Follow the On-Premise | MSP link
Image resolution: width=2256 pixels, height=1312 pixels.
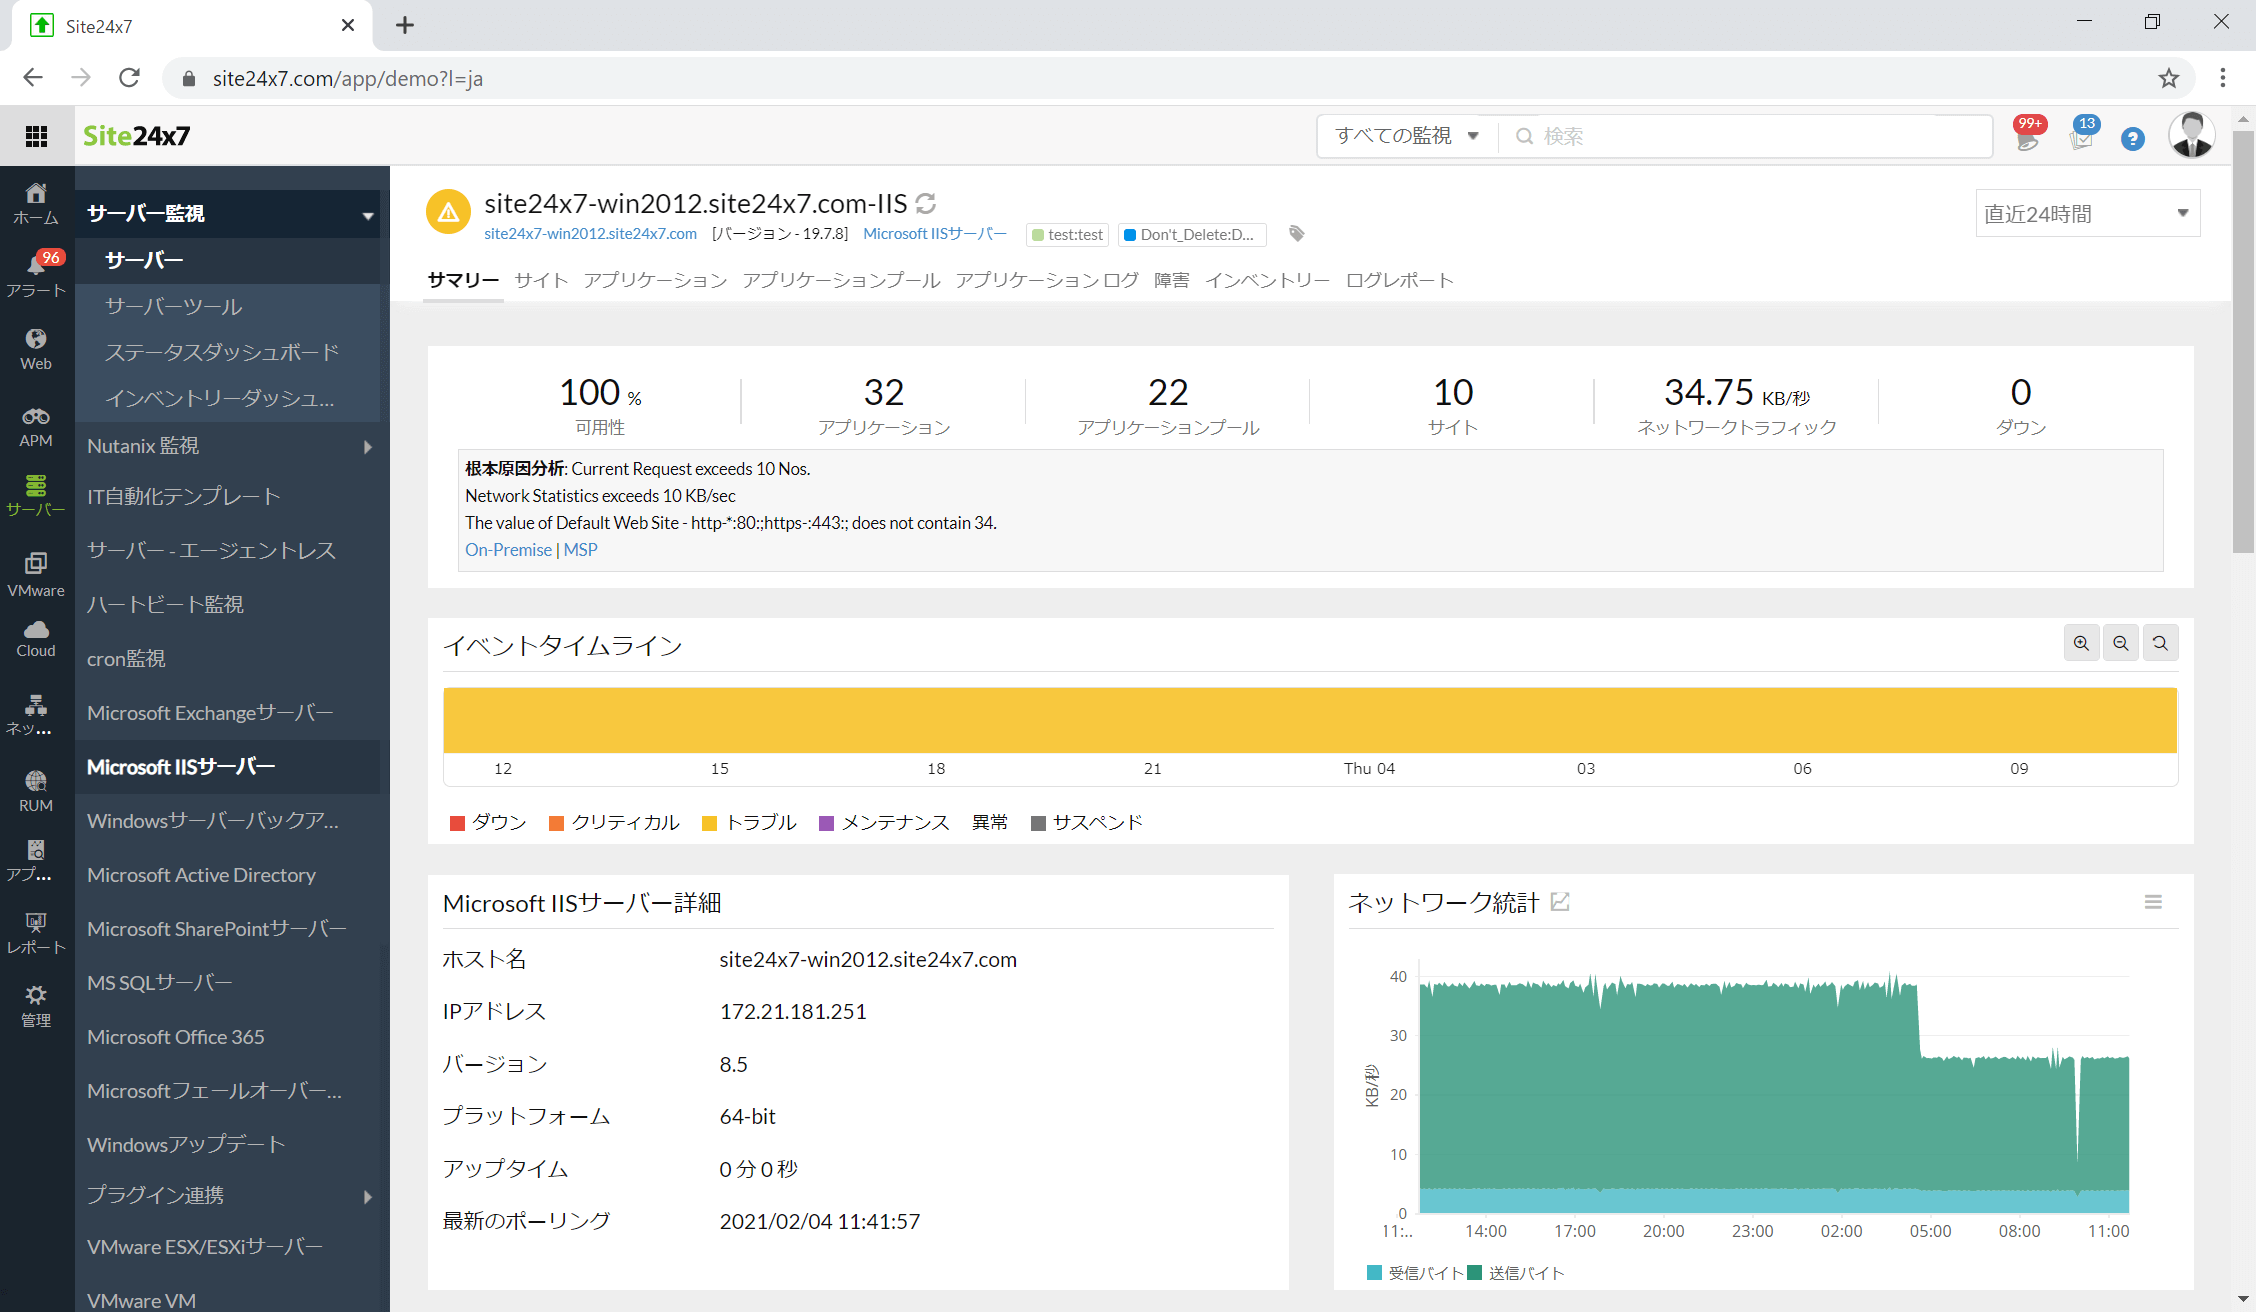531,550
